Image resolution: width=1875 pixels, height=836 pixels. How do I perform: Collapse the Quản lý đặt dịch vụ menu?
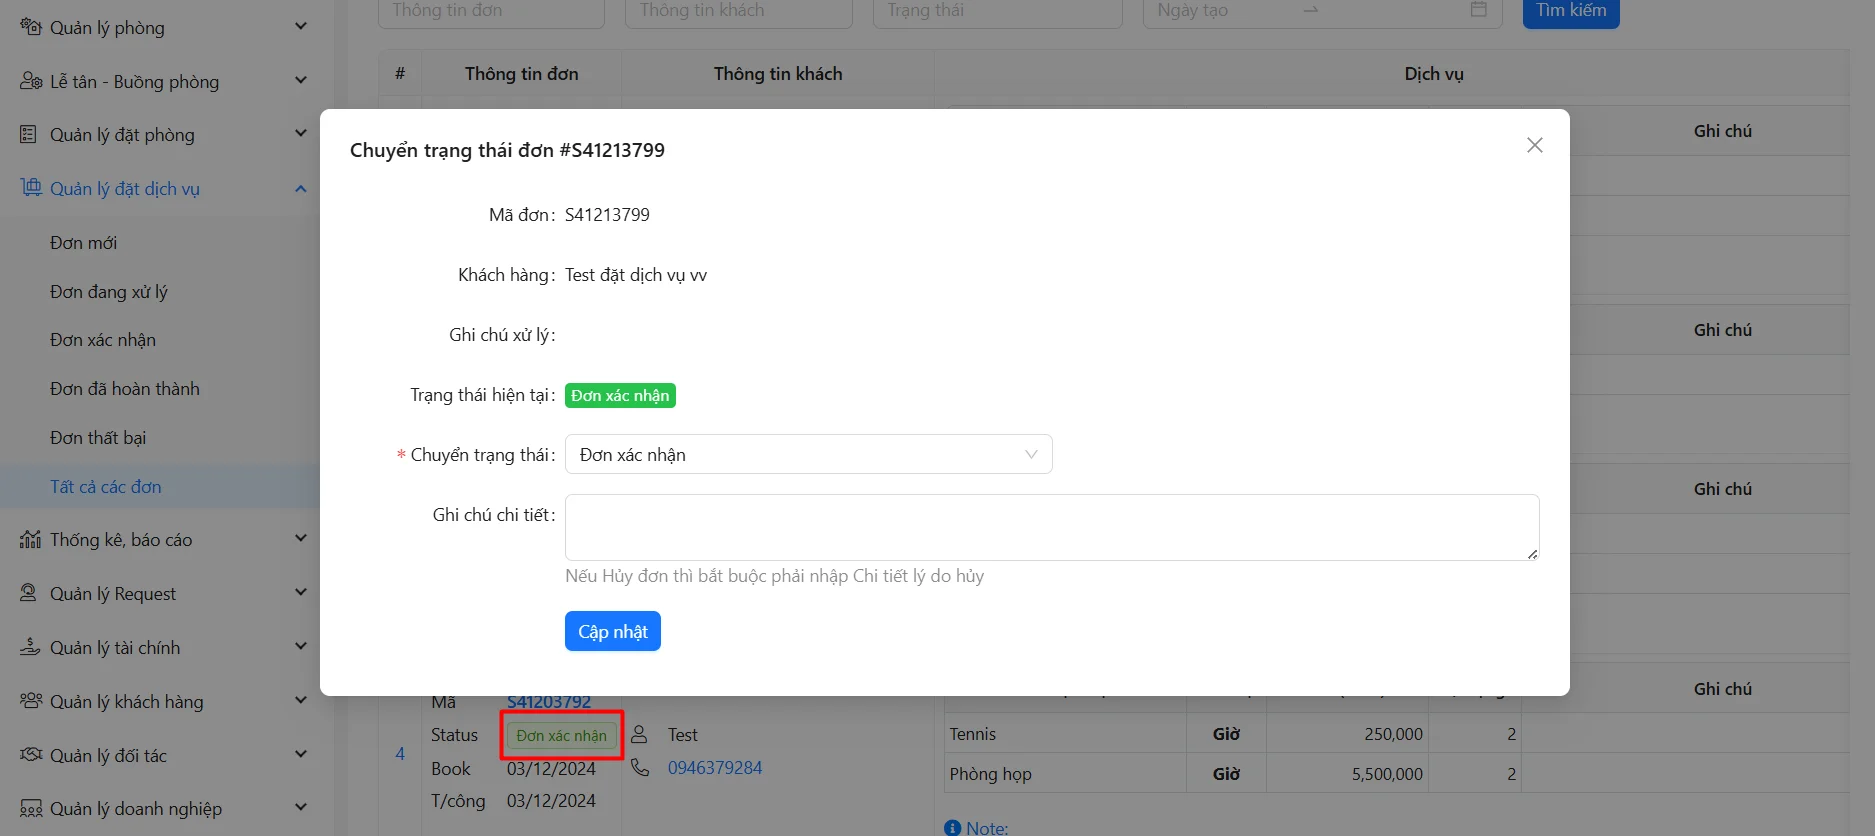coord(300,189)
